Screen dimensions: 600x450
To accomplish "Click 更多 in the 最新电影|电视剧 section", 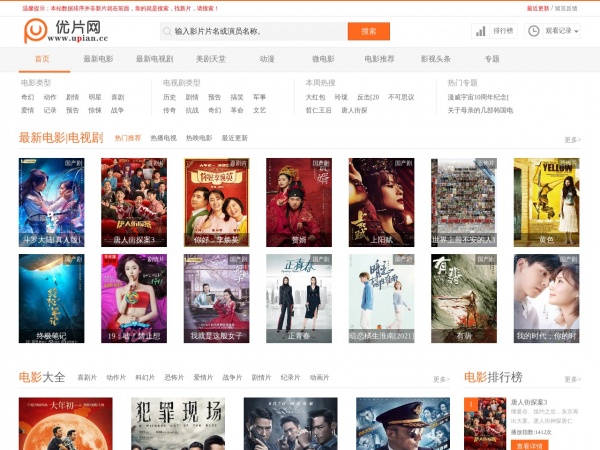I will 572,140.
